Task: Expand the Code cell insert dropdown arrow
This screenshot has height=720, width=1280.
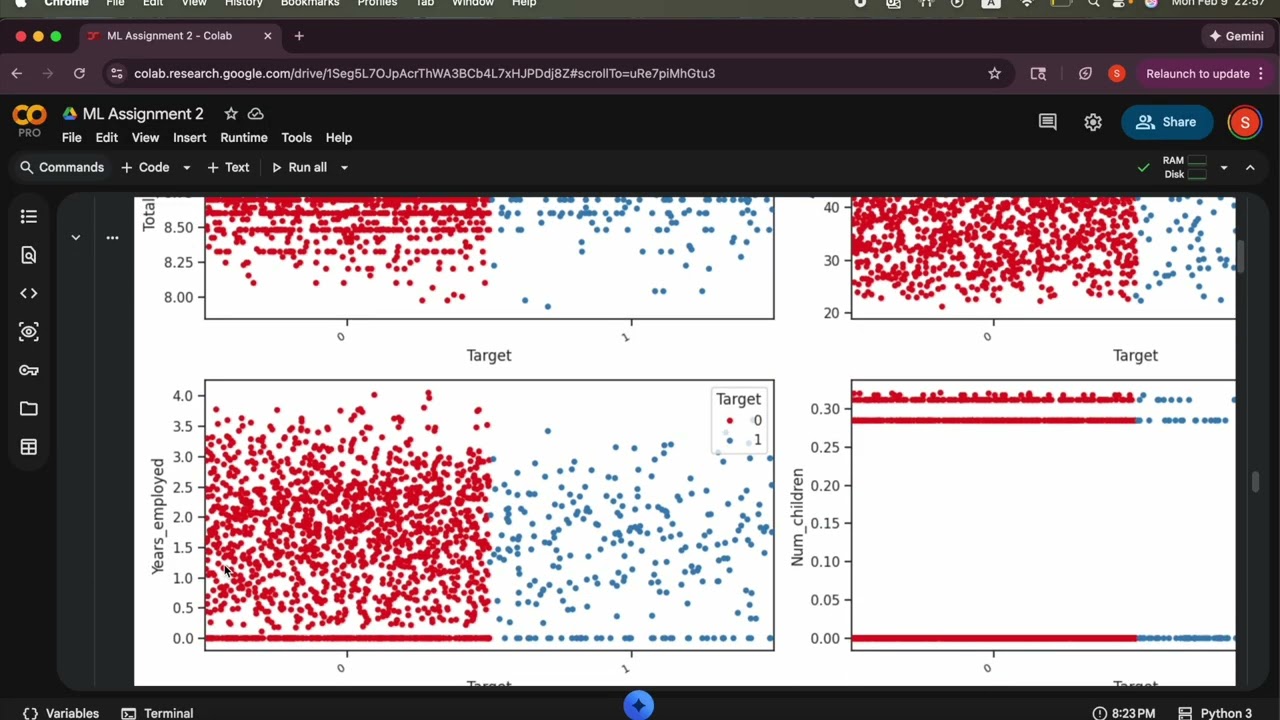Action: click(186, 168)
